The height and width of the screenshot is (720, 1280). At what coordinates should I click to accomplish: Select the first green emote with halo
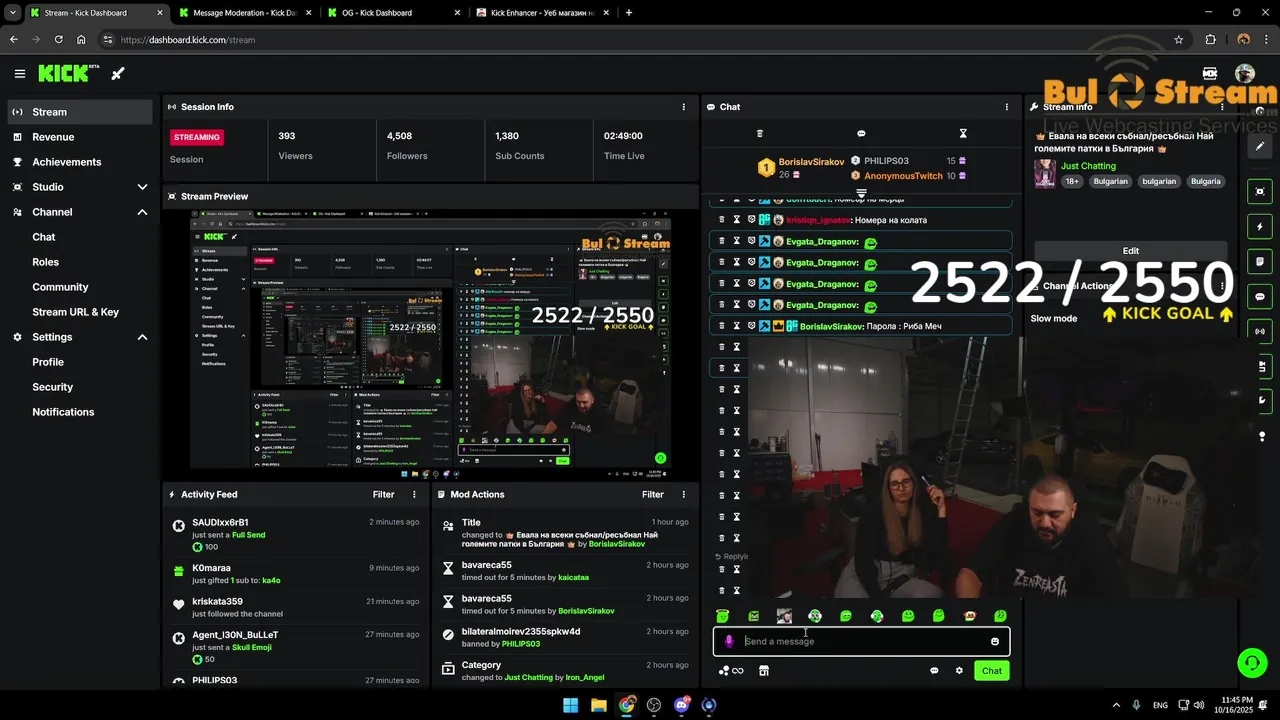(722, 616)
